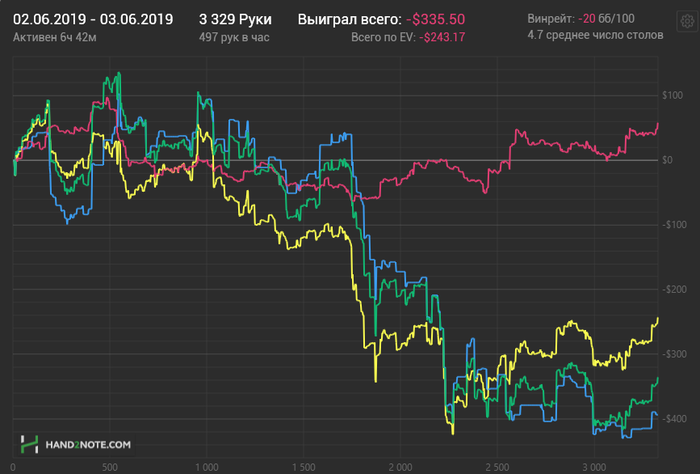Click the $0 y-axis label
The image size is (700, 474).
click(667, 160)
